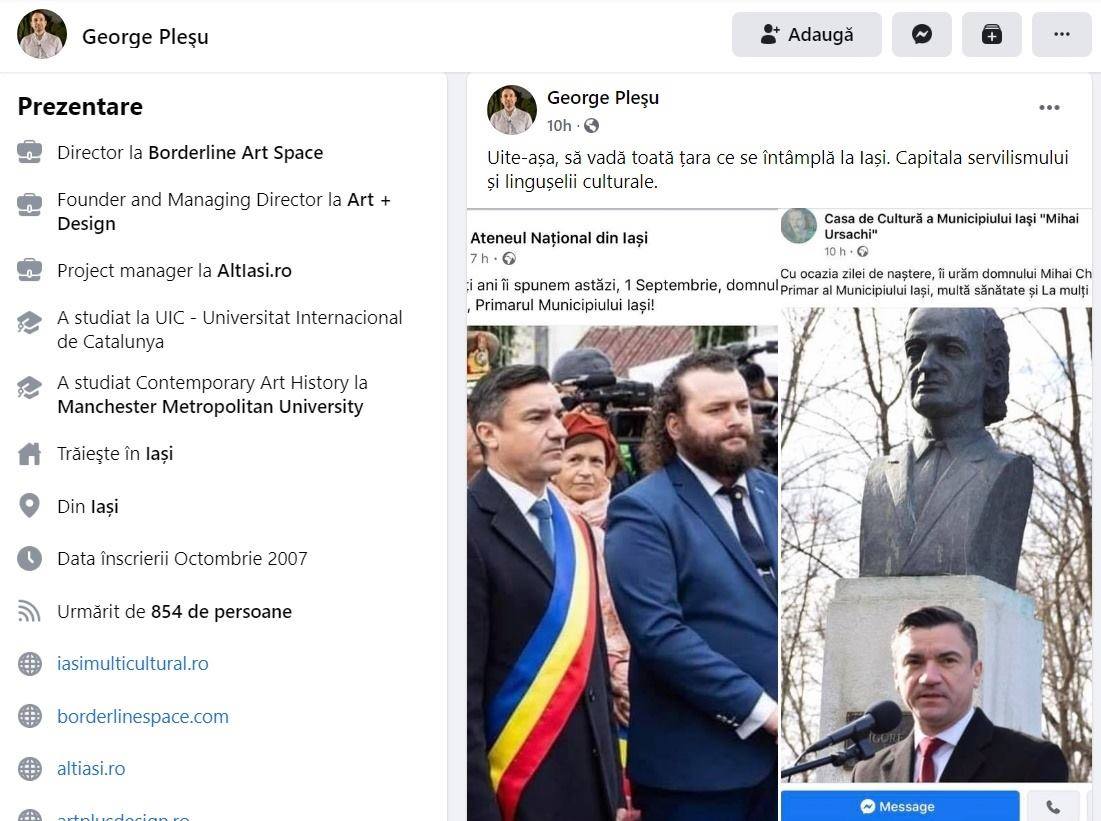Click the Borderline Art Space workplace
Viewport: 1101px width, 821px height.
point(236,152)
